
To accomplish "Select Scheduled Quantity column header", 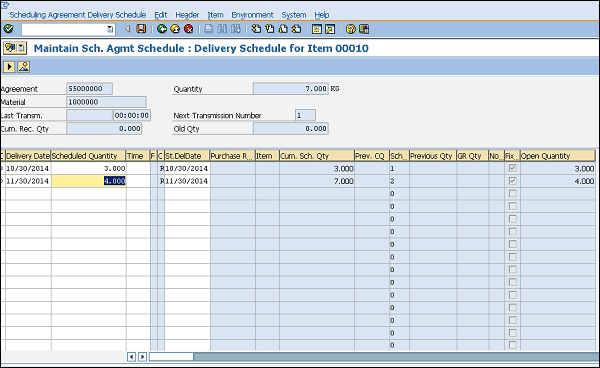I will (88, 156).
